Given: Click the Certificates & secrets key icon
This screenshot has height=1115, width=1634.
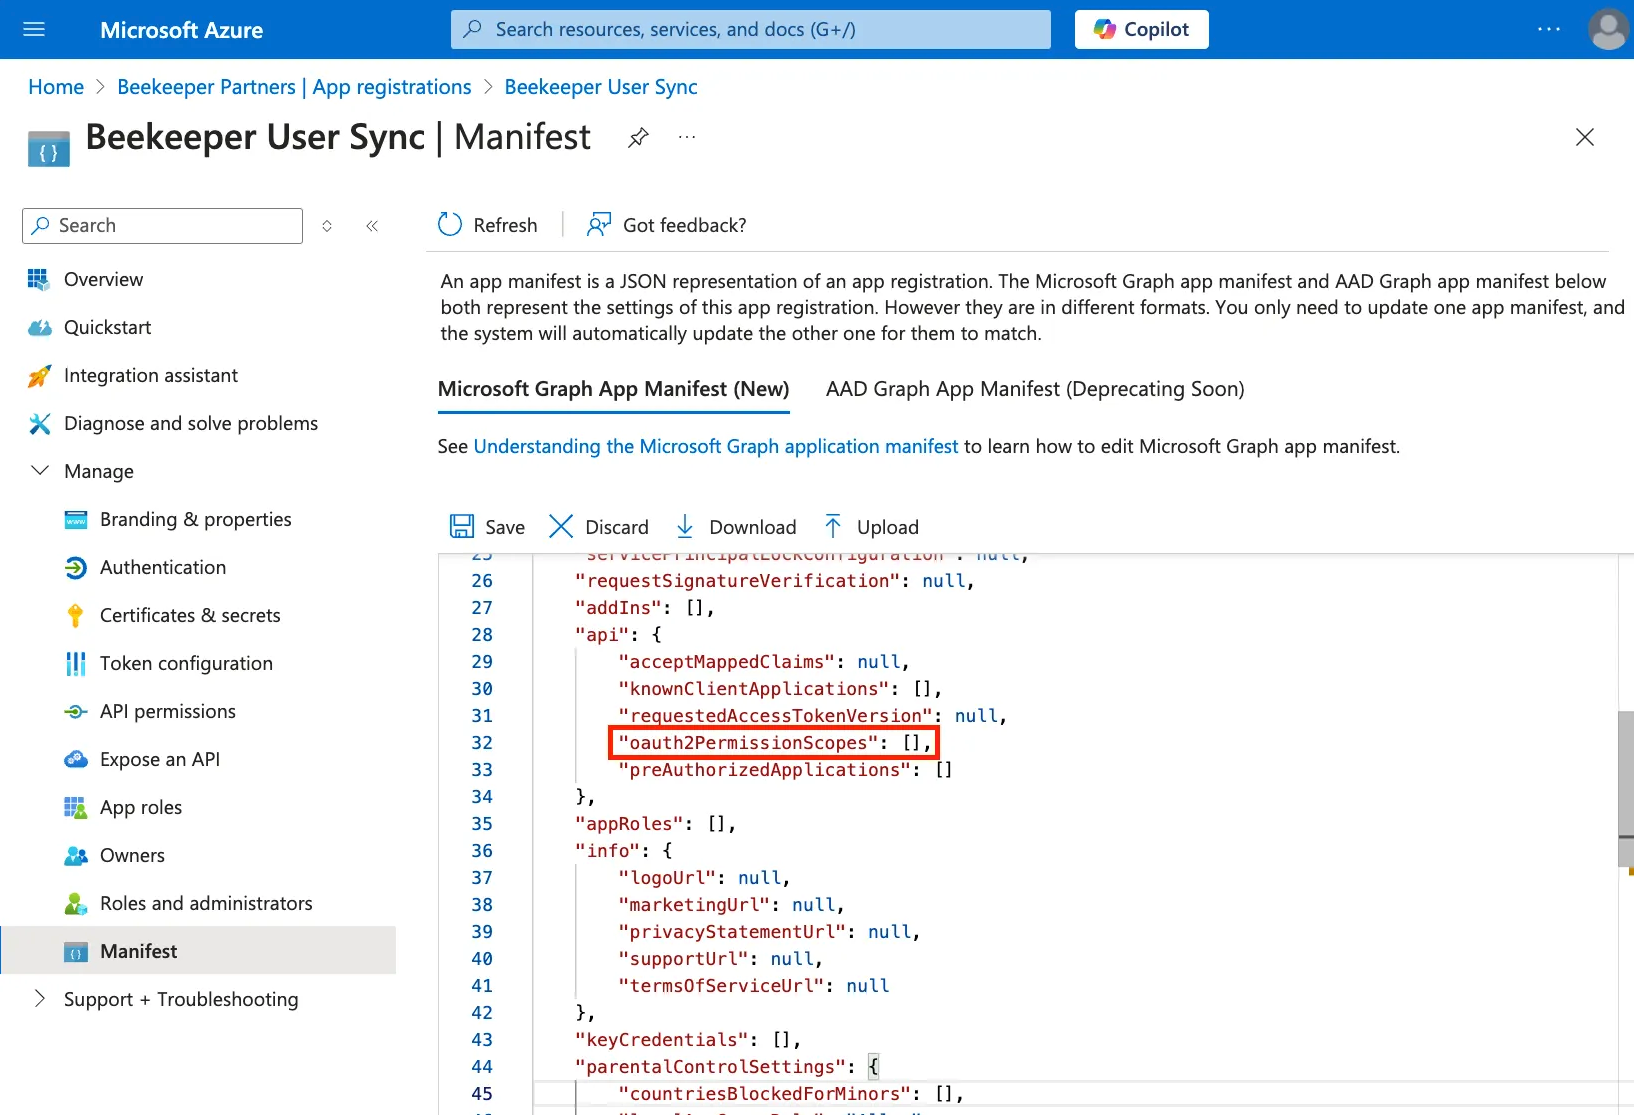Looking at the screenshot, I should [75, 616].
